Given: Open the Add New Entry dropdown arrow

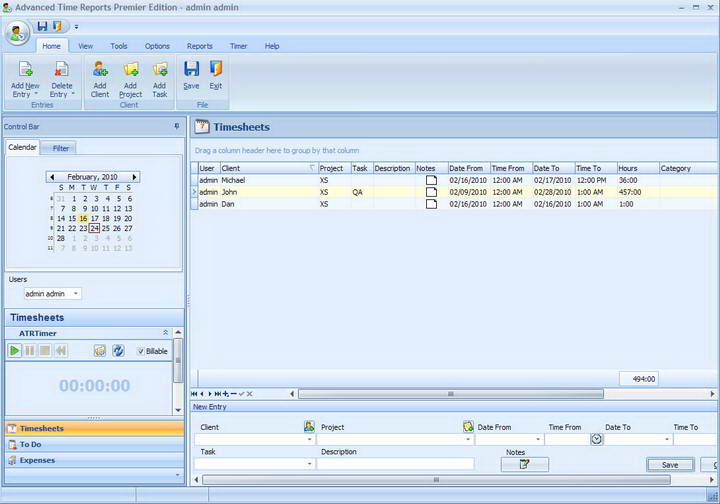Looking at the screenshot, I should (36, 94).
